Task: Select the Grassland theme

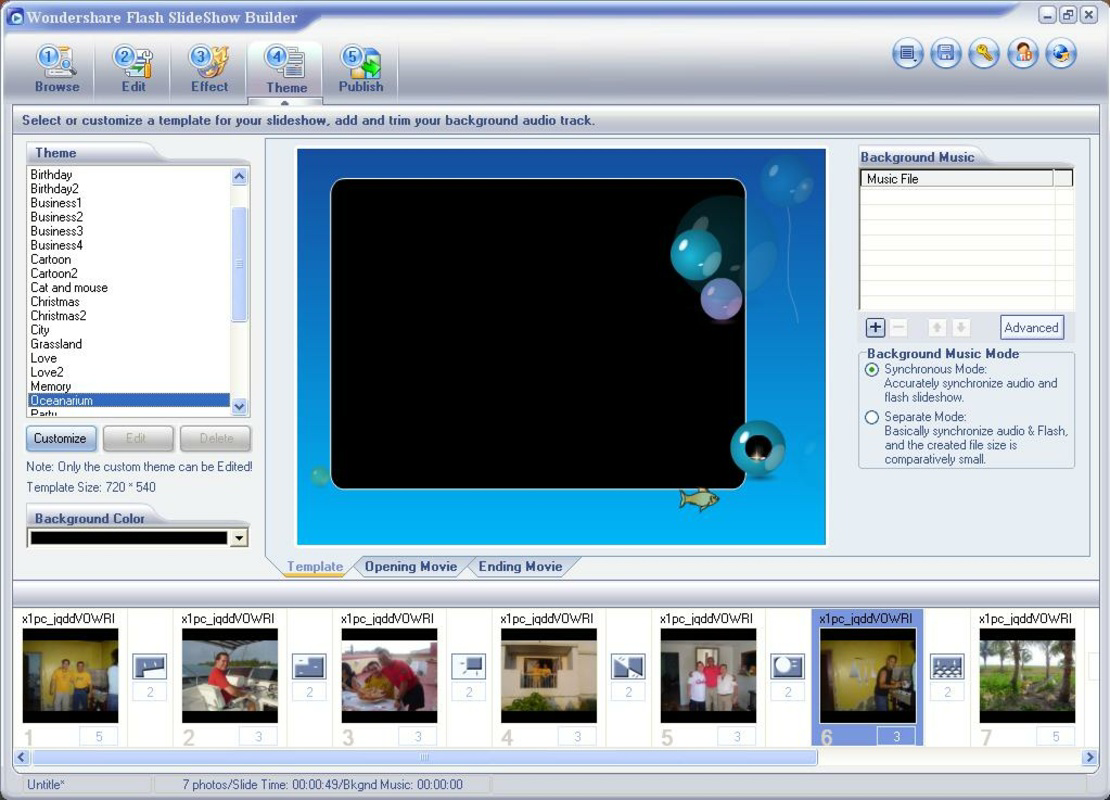Action: (129, 344)
